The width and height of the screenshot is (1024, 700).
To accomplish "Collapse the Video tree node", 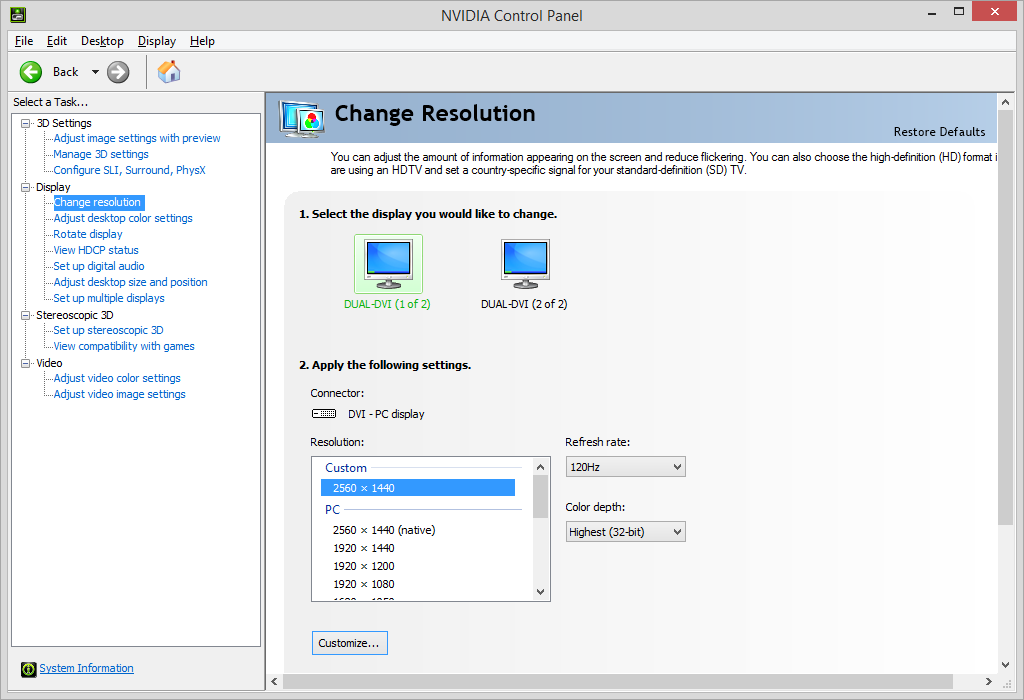I will [x=26, y=363].
